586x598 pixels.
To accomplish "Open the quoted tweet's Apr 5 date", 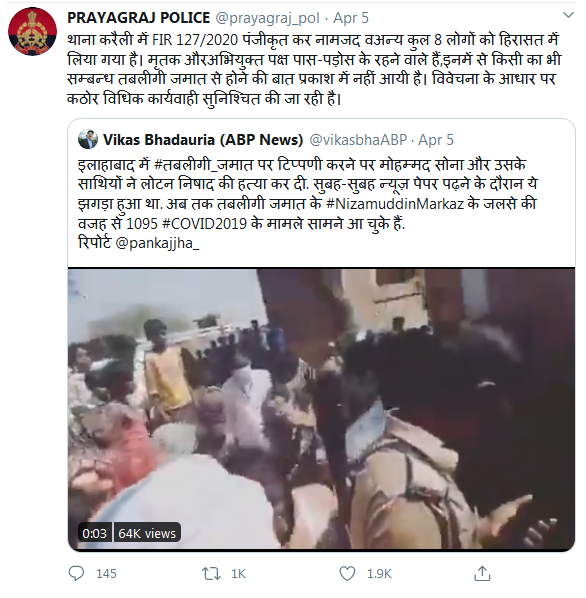I will 436,140.
